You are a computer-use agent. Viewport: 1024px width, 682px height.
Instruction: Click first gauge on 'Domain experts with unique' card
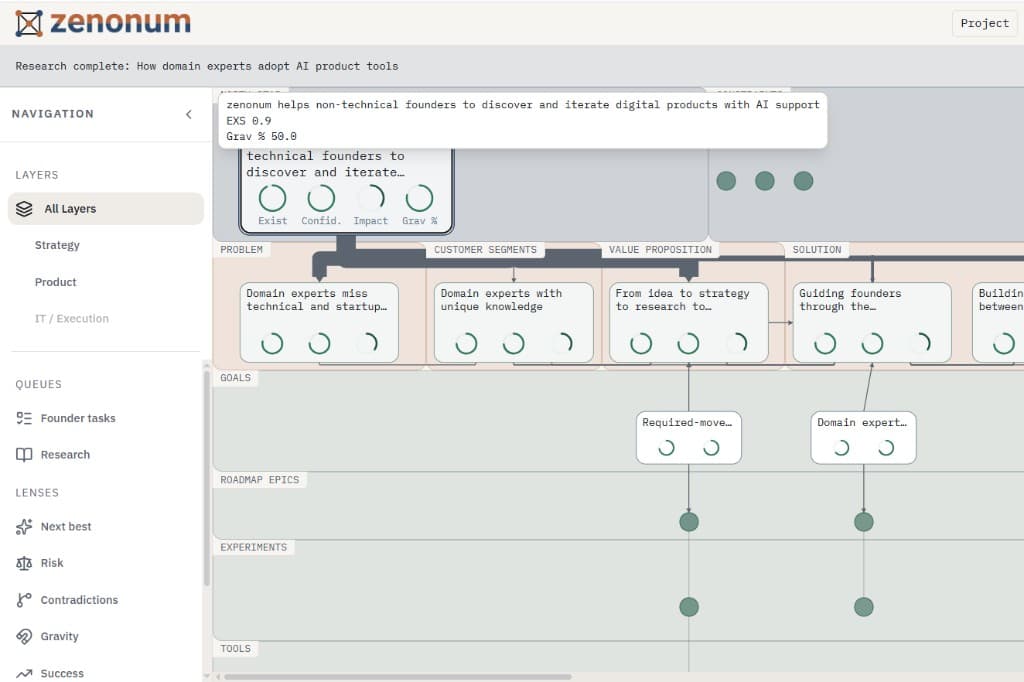point(466,344)
